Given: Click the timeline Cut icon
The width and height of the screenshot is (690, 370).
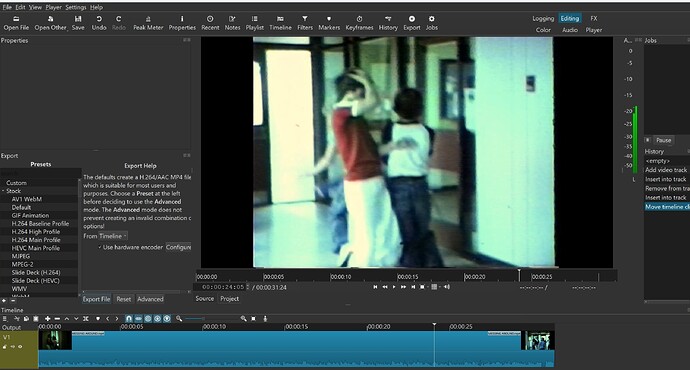Looking at the screenshot, I should 17,319.
